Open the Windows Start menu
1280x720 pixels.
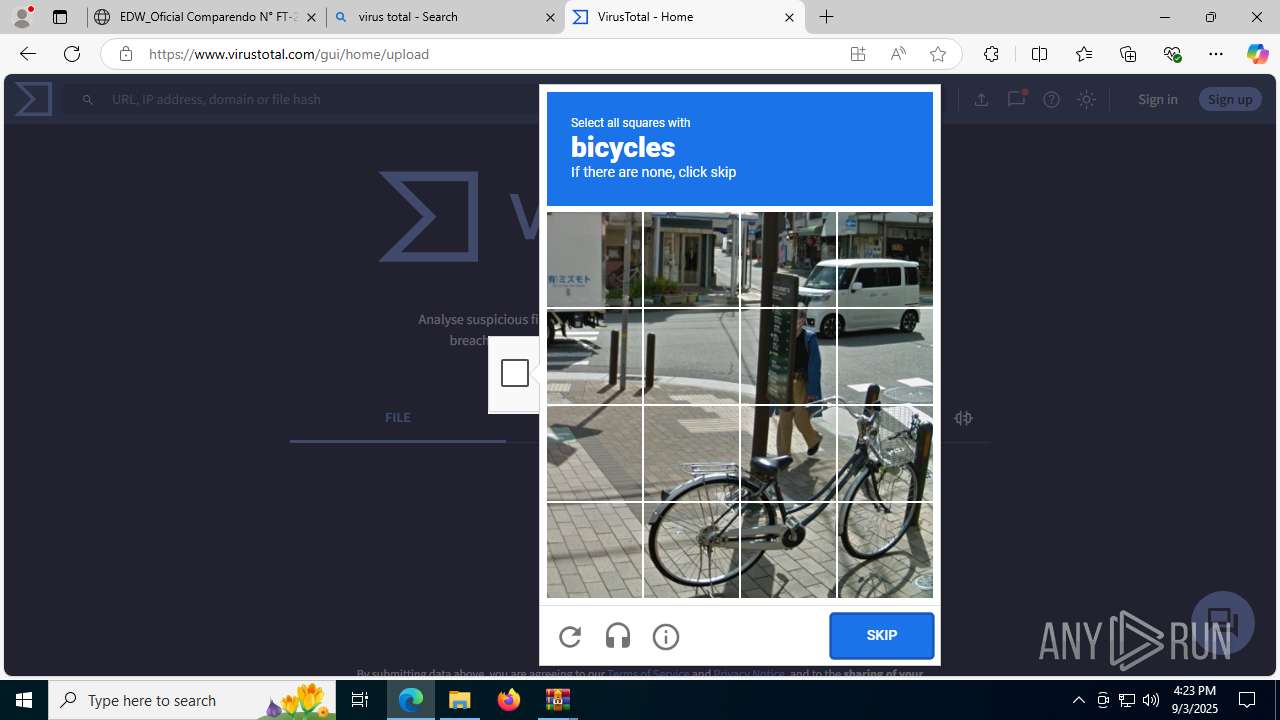pyautogui.click(x=24, y=700)
